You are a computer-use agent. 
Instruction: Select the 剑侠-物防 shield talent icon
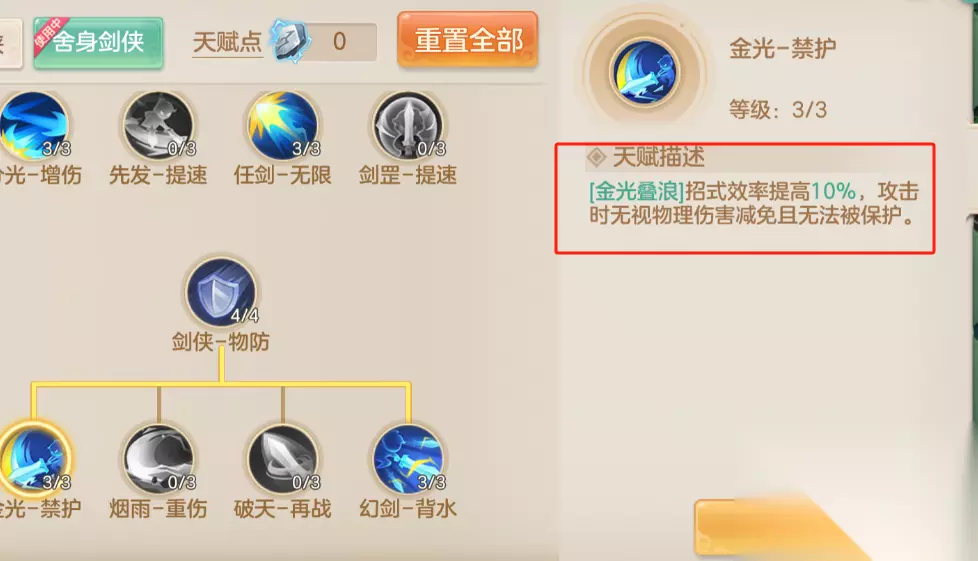[x=221, y=293]
